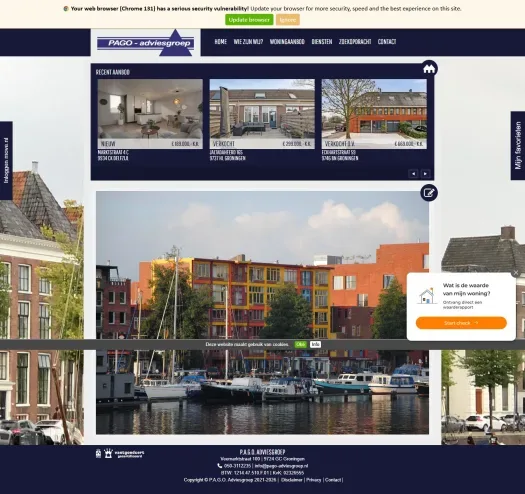
Task: Click the phone icon in footer
Action: pos(220,466)
